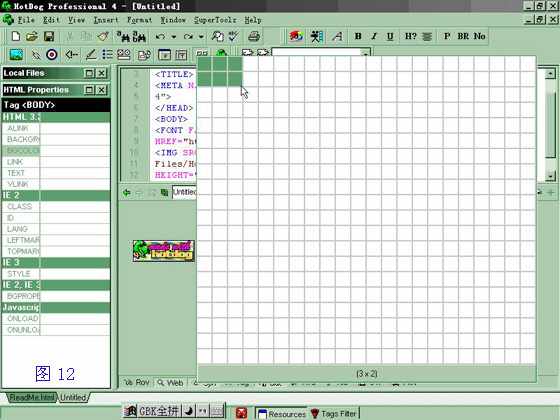
Task: Save the document with the floppy icon
Action: [49, 36]
